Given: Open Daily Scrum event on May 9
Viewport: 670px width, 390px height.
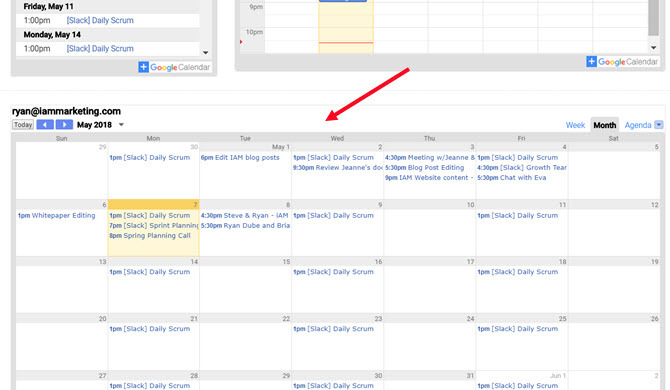Looking at the screenshot, I should (x=333, y=216).
